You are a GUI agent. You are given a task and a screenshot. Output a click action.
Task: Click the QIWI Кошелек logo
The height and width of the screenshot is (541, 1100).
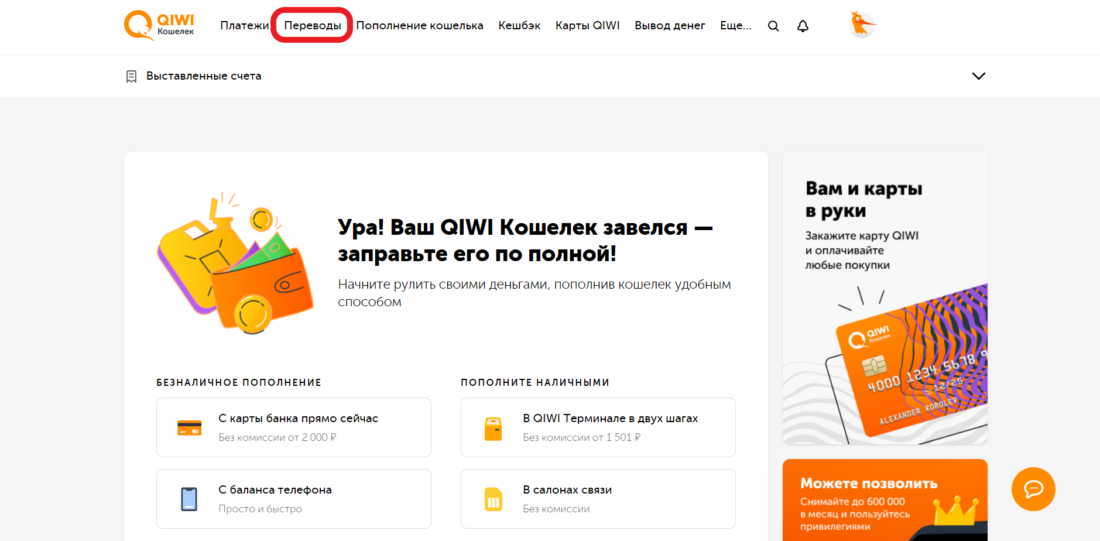pos(158,25)
